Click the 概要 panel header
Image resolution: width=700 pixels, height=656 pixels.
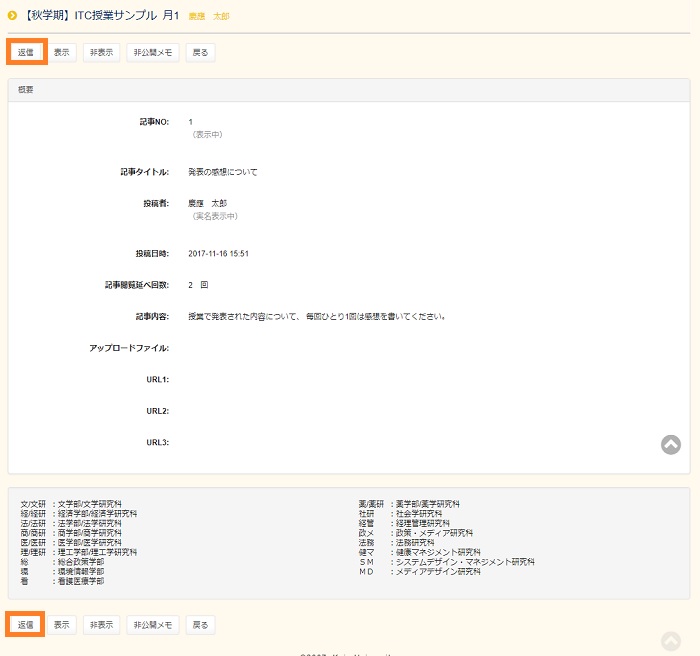tap(26, 90)
